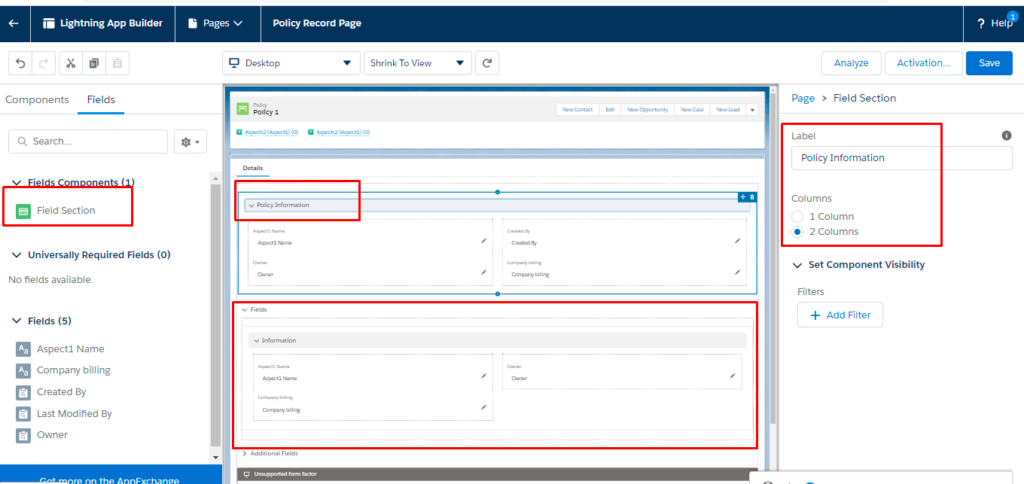
Task: Click the Aspect1 Name field type icon
Action: (23, 349)
